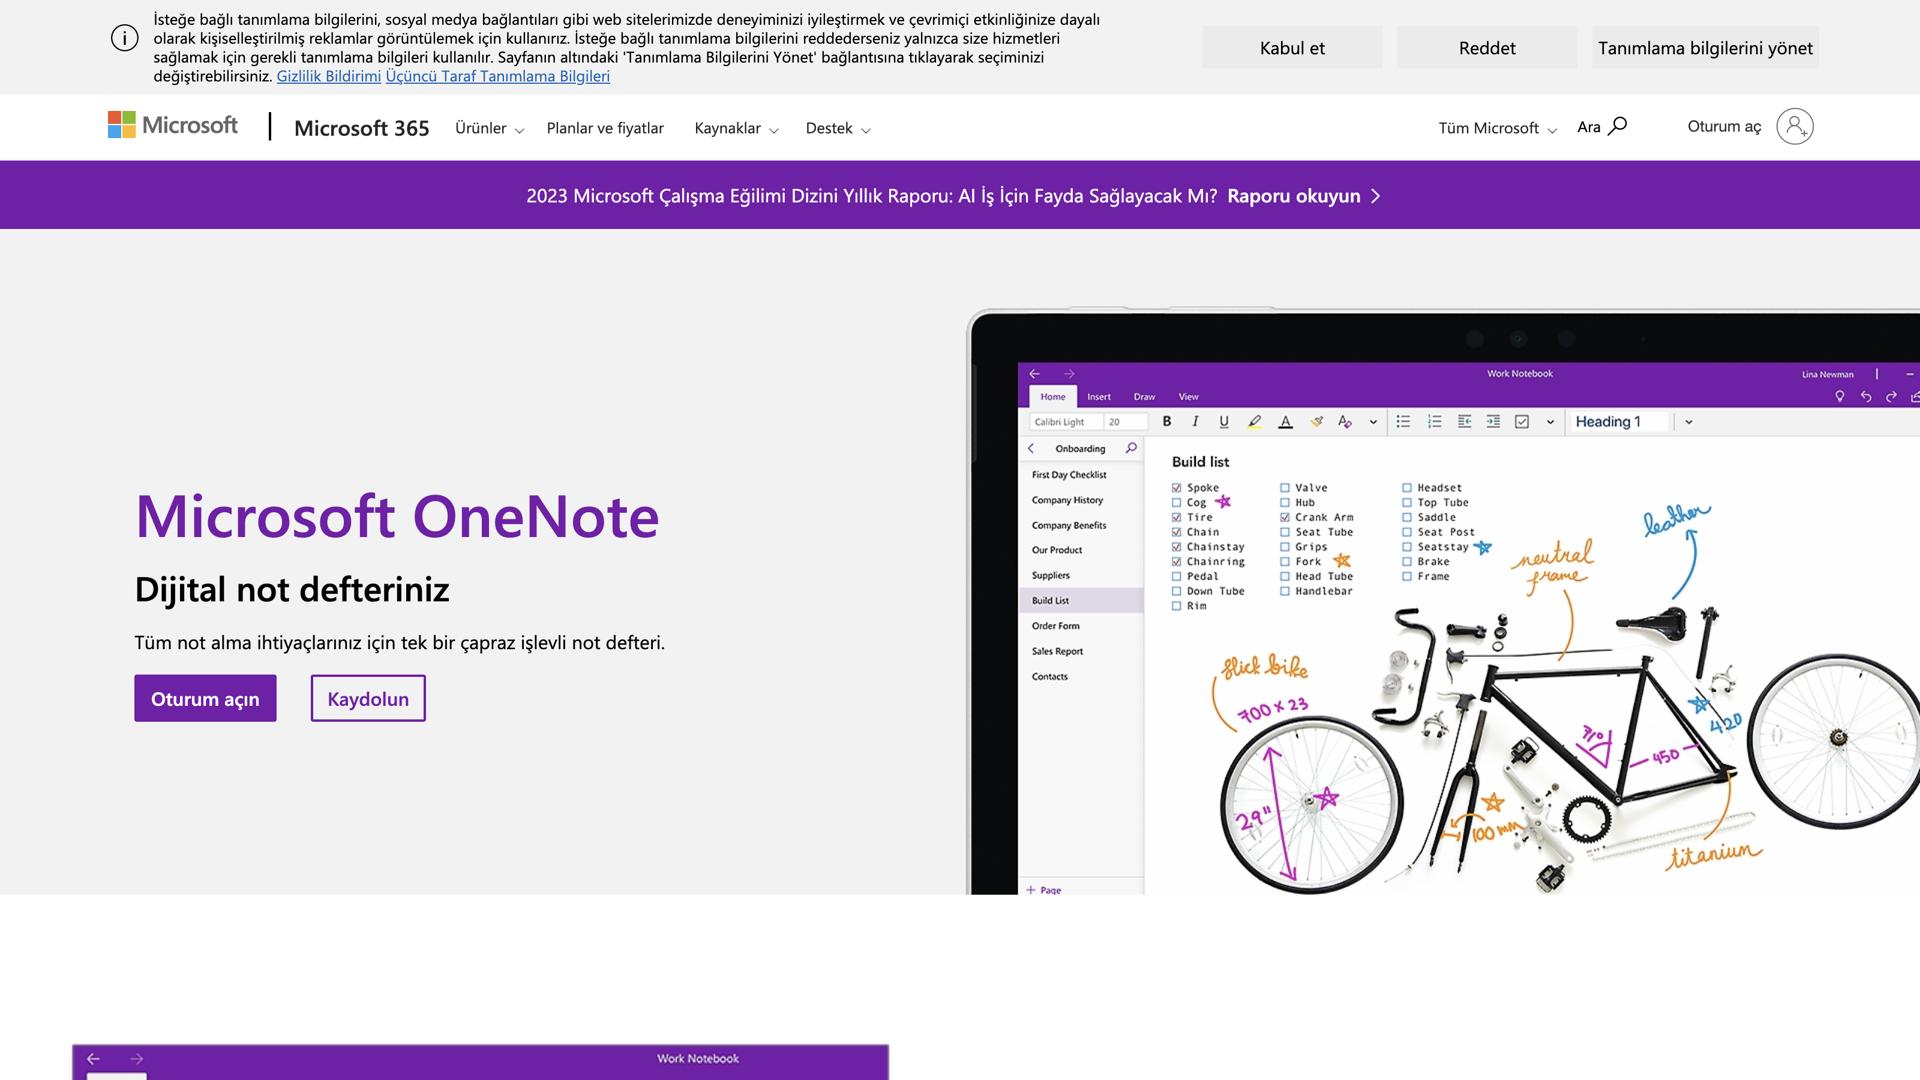Switch to the Draw ribbon tab
Screen dimensions: 1920x1080
[x=1143, y=396]
